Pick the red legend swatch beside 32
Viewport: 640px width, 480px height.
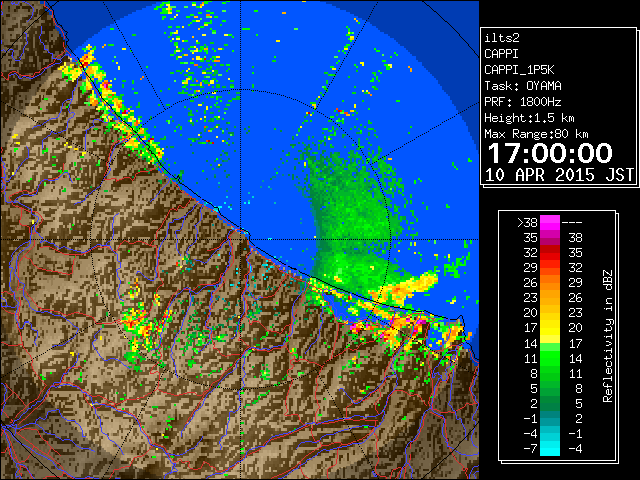click(x=550, y=253)
